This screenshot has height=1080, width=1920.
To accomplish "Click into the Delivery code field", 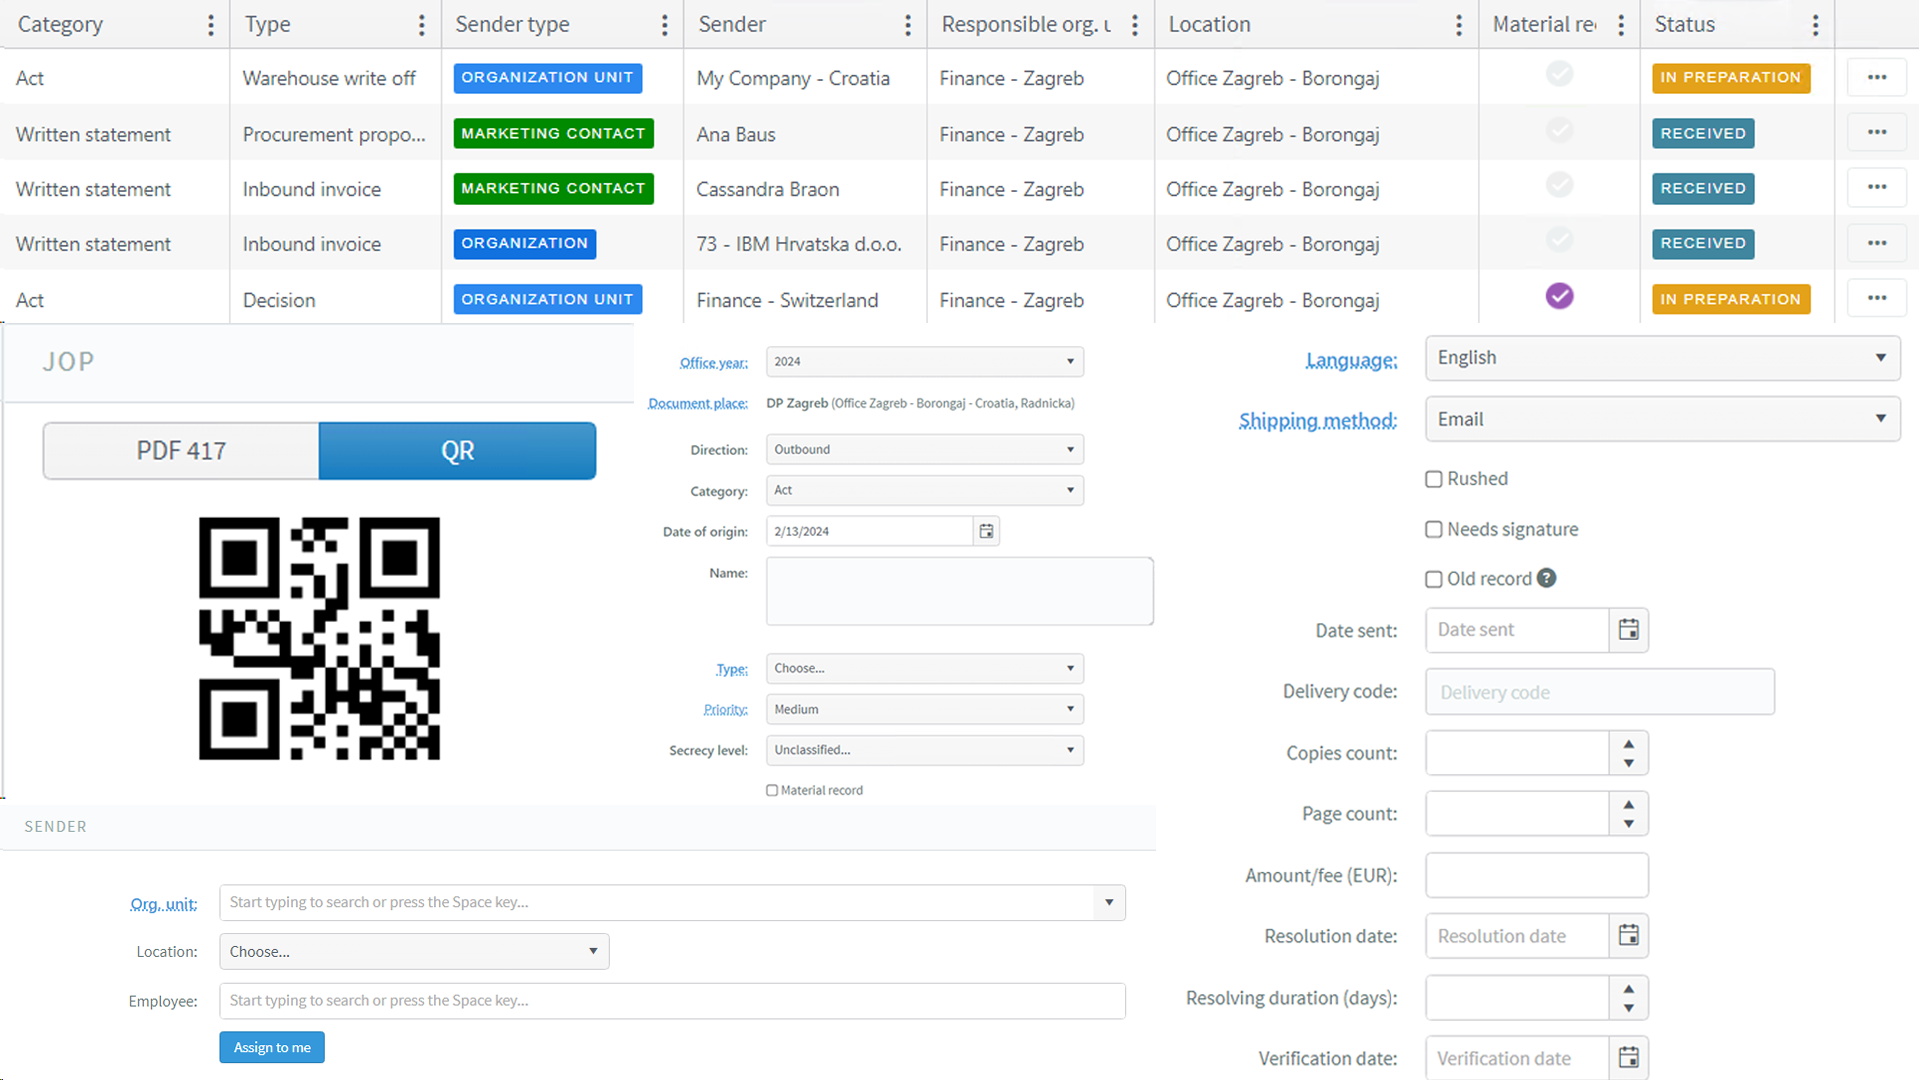I will (1600, 692).
